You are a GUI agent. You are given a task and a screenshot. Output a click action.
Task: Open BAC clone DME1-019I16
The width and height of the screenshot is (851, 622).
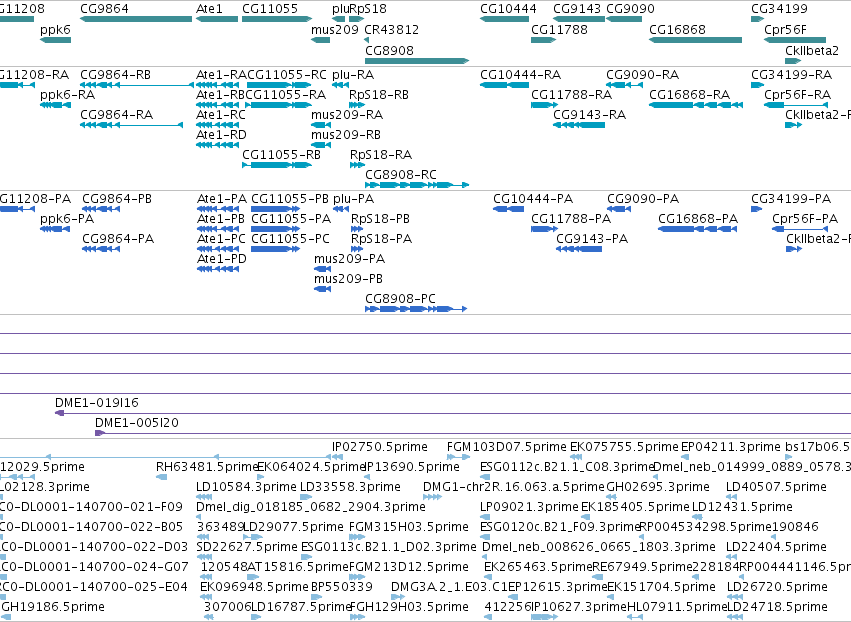pos(97,403)
